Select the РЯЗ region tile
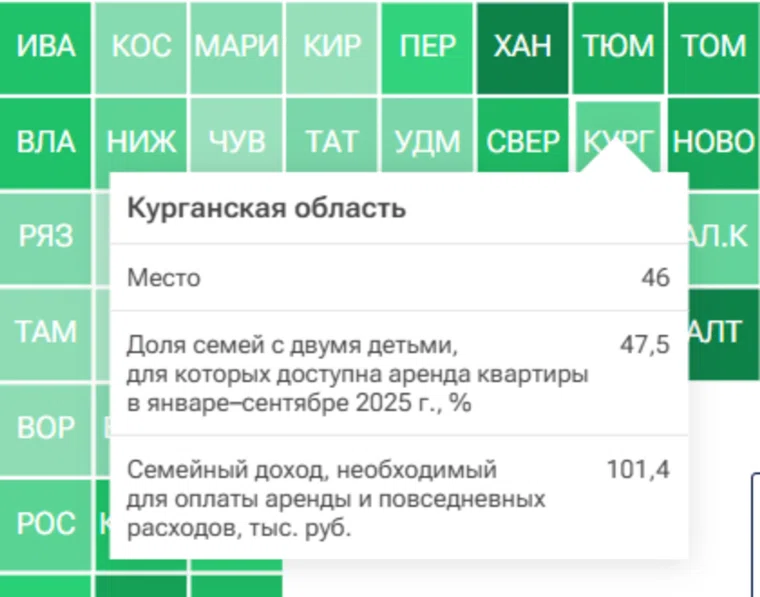Screen dimensions: 760x597 [x=46, y=237]
